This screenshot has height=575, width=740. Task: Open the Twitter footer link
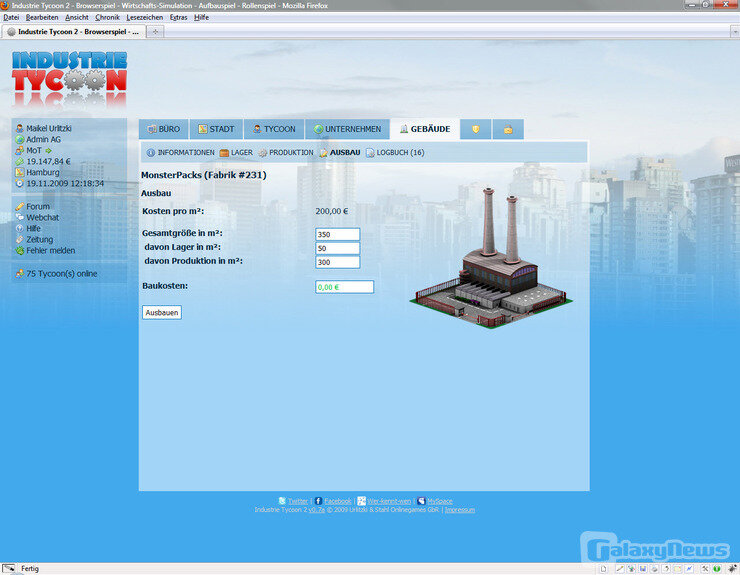tap(298, 501)
